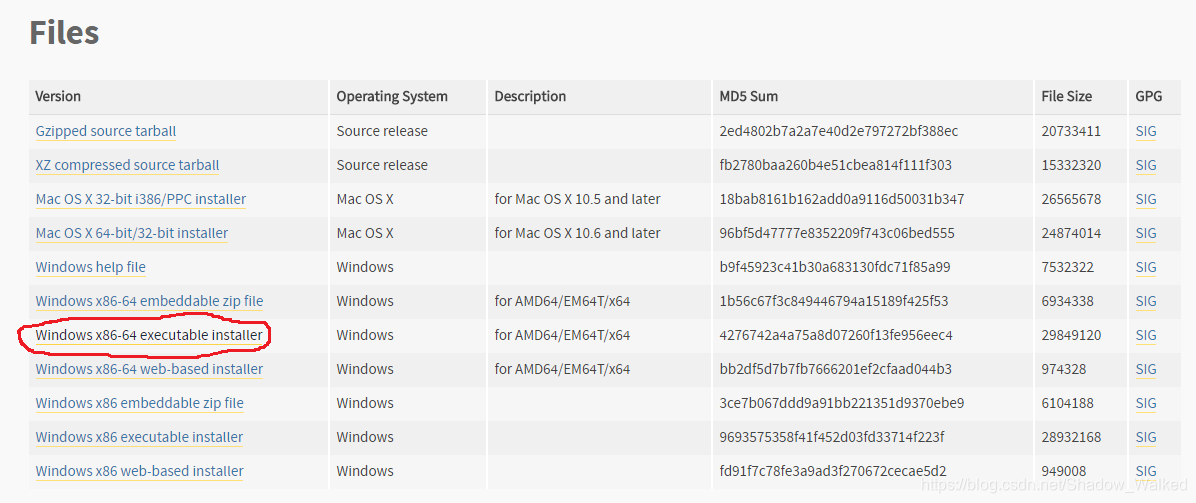Select MD5 sum 18bab8161b162add0a9116d50031b347
The image size is (1196, 503).
tap(841, 199)
